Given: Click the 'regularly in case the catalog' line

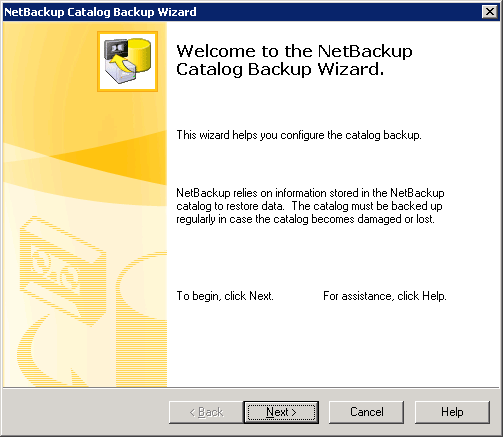Looking at the screenshot, I should click(305, 219).
